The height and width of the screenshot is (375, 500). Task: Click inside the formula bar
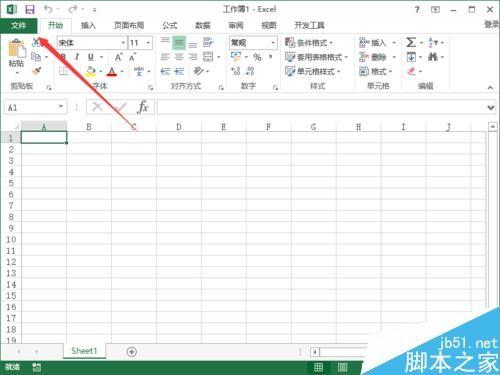(321, 107)
